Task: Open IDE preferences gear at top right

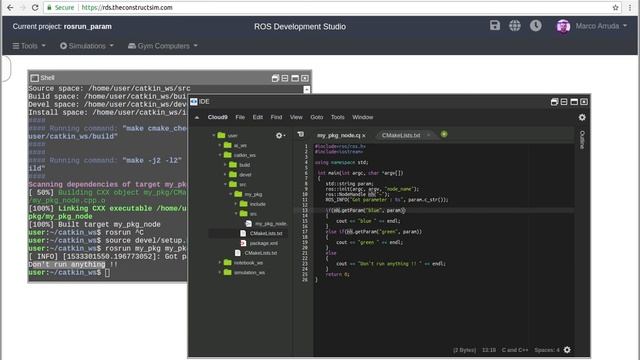Action: 582,117
